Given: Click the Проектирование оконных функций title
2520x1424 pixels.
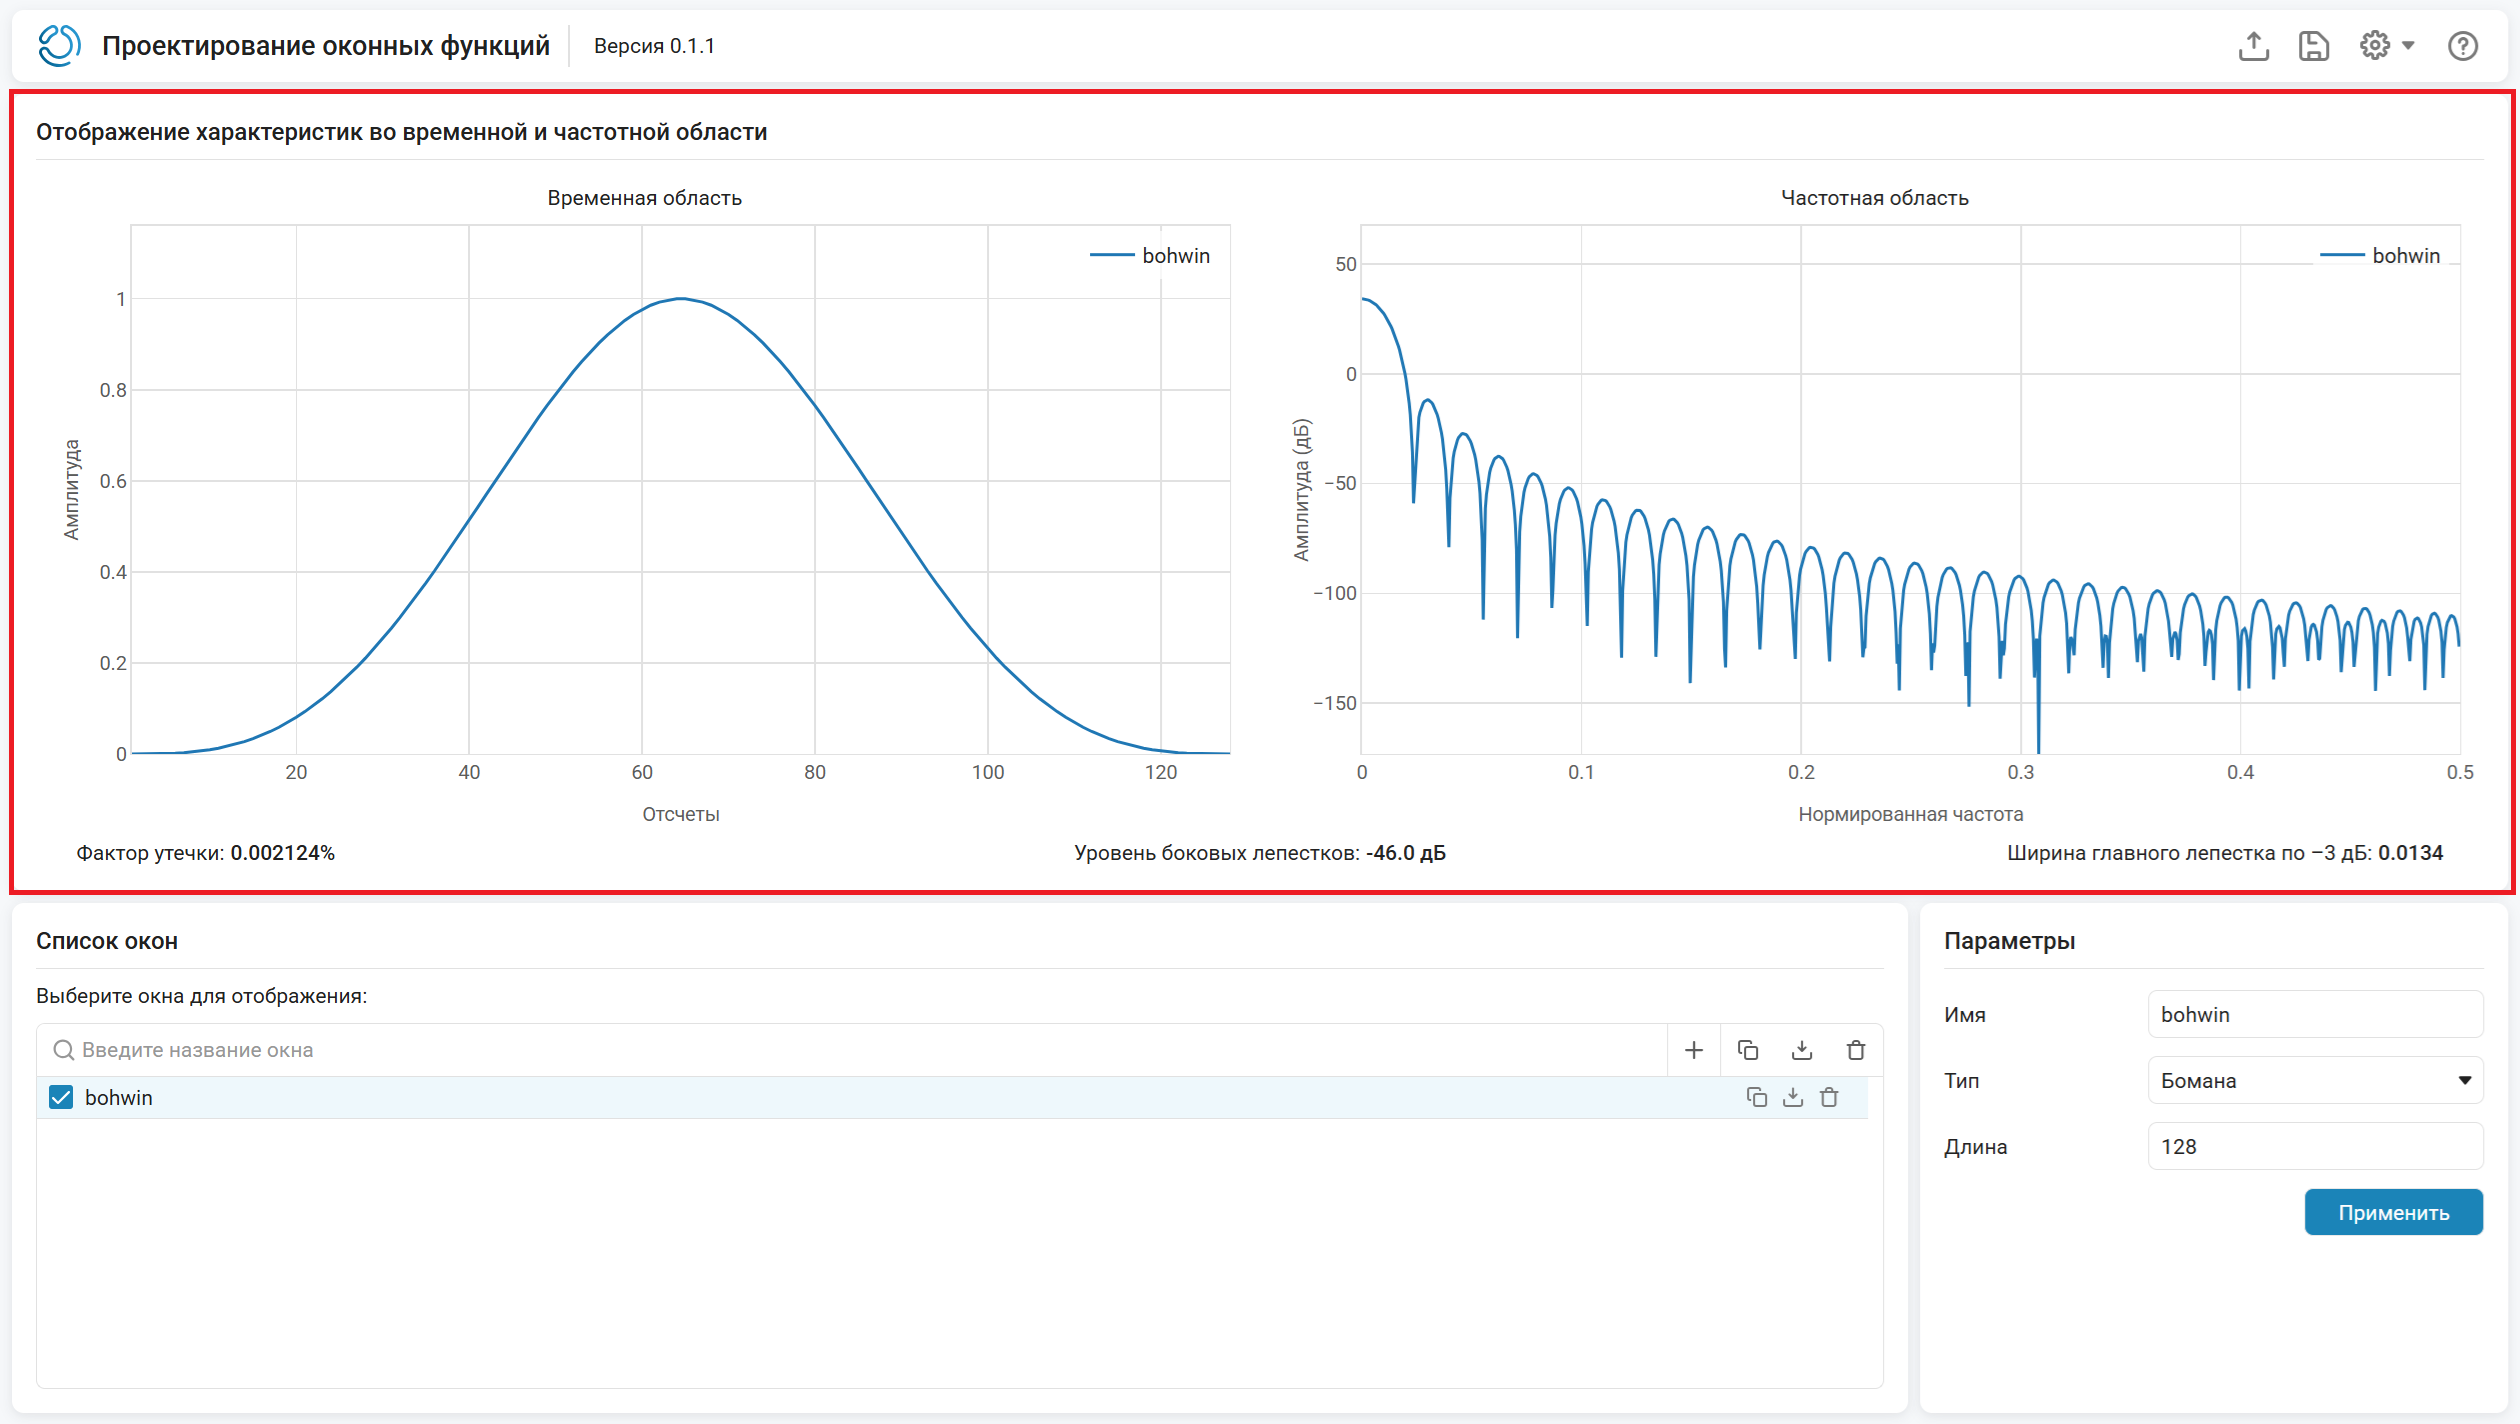Looking at the screenshot, I should coord(326,46).
